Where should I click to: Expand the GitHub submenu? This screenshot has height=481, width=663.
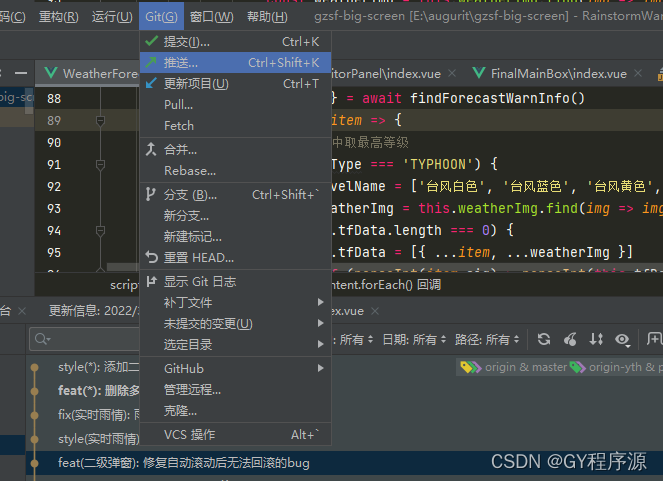(x=236, y=368)
